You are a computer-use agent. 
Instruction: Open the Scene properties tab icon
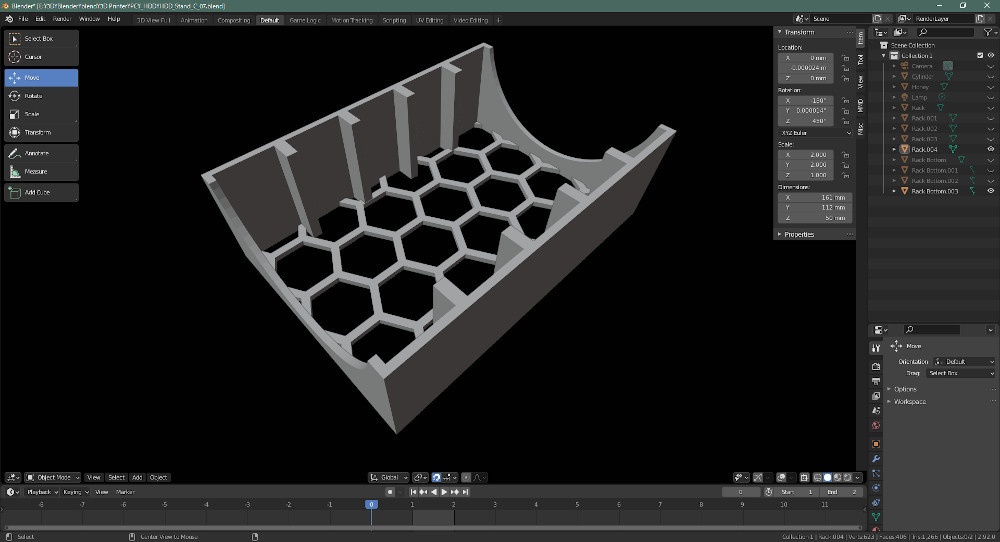click(876, 411)
